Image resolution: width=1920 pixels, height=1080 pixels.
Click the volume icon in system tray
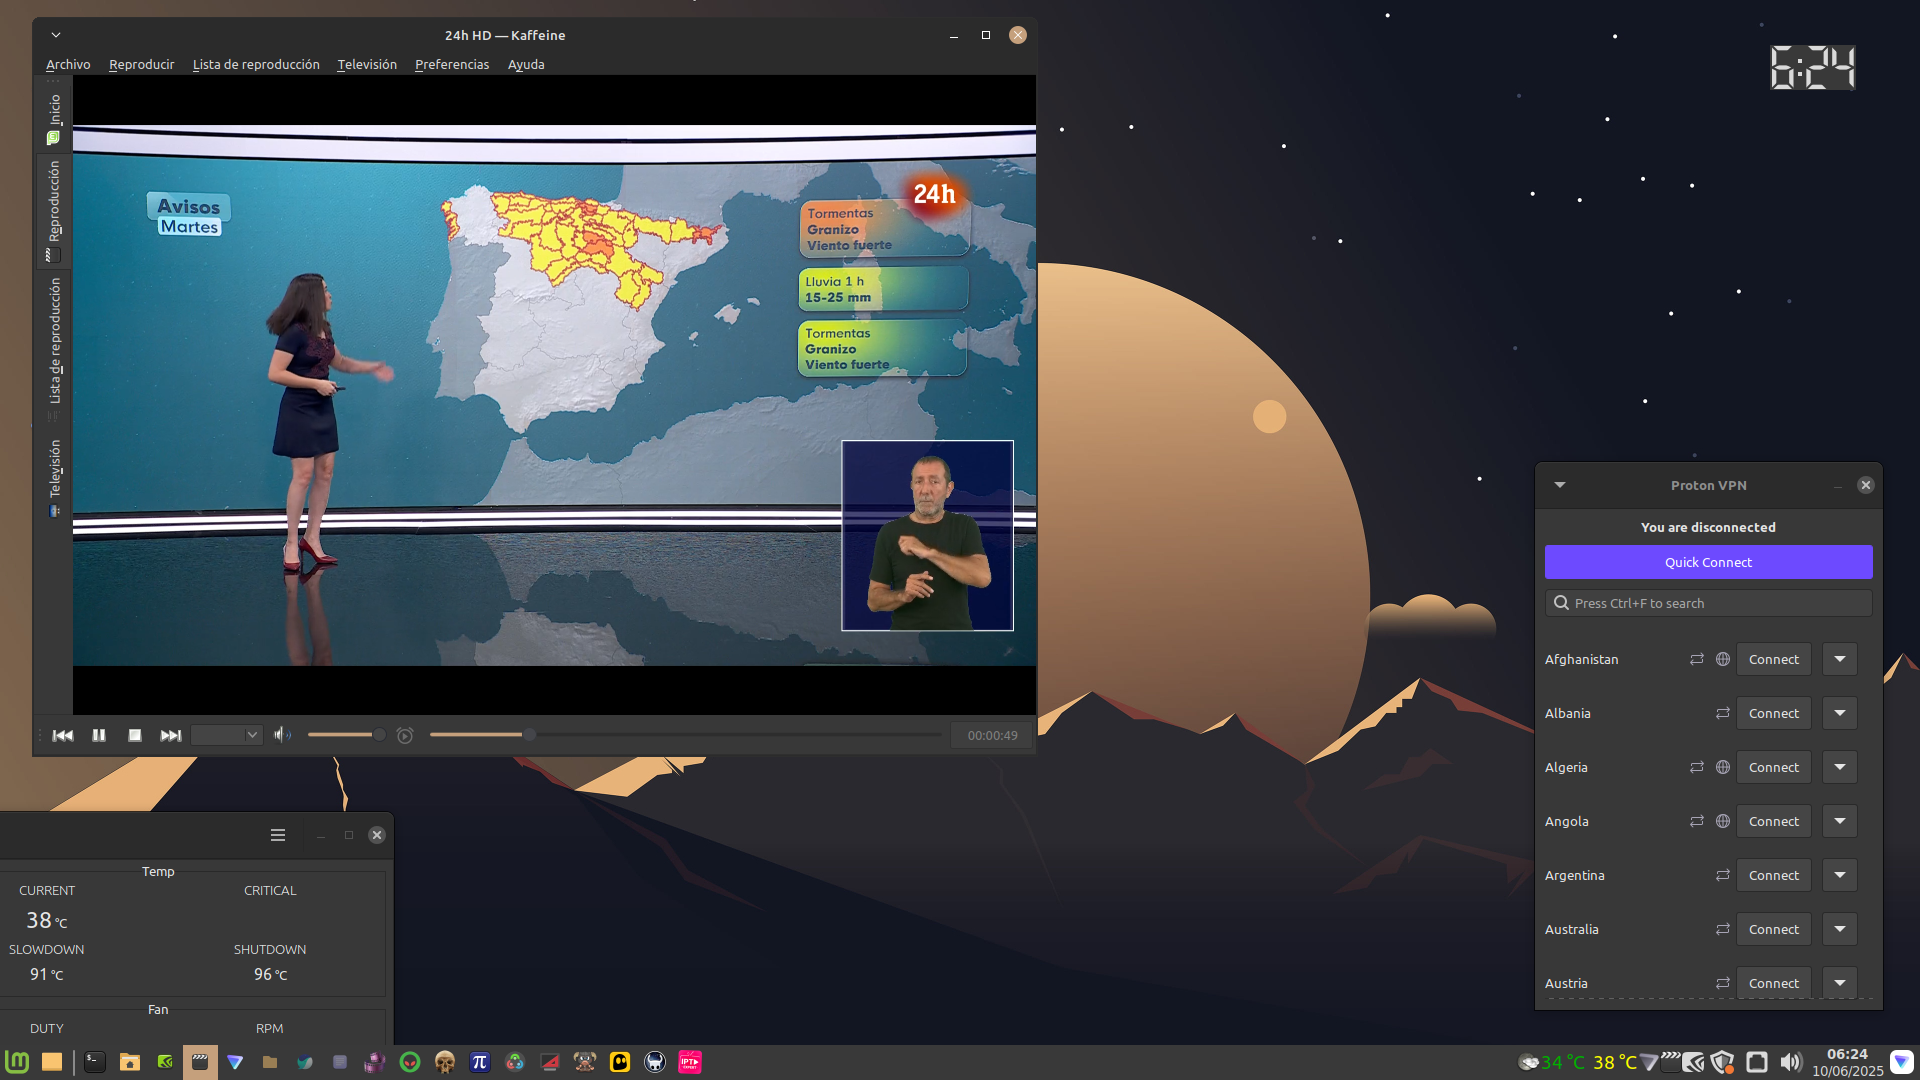point(1790,1062)
